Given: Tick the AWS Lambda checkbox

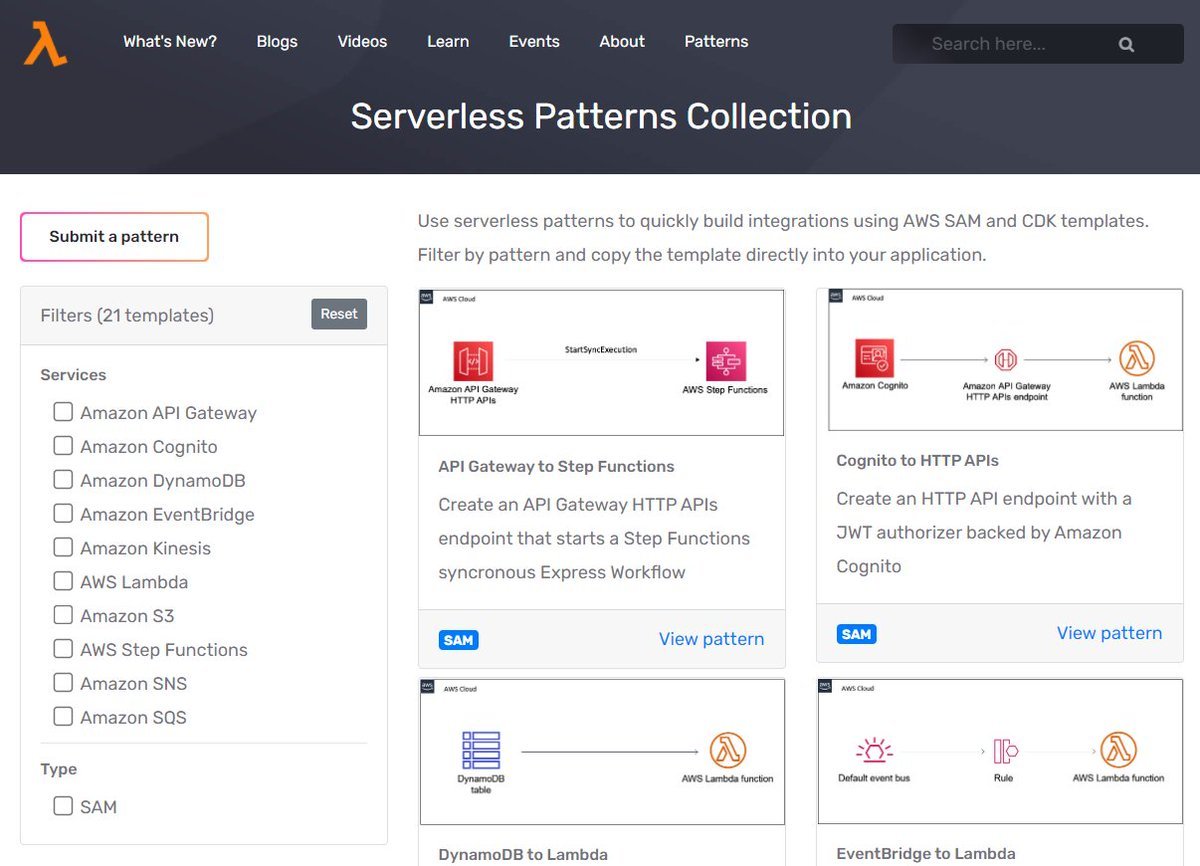Looking at the screenshot, I should (x=63, y=581).
